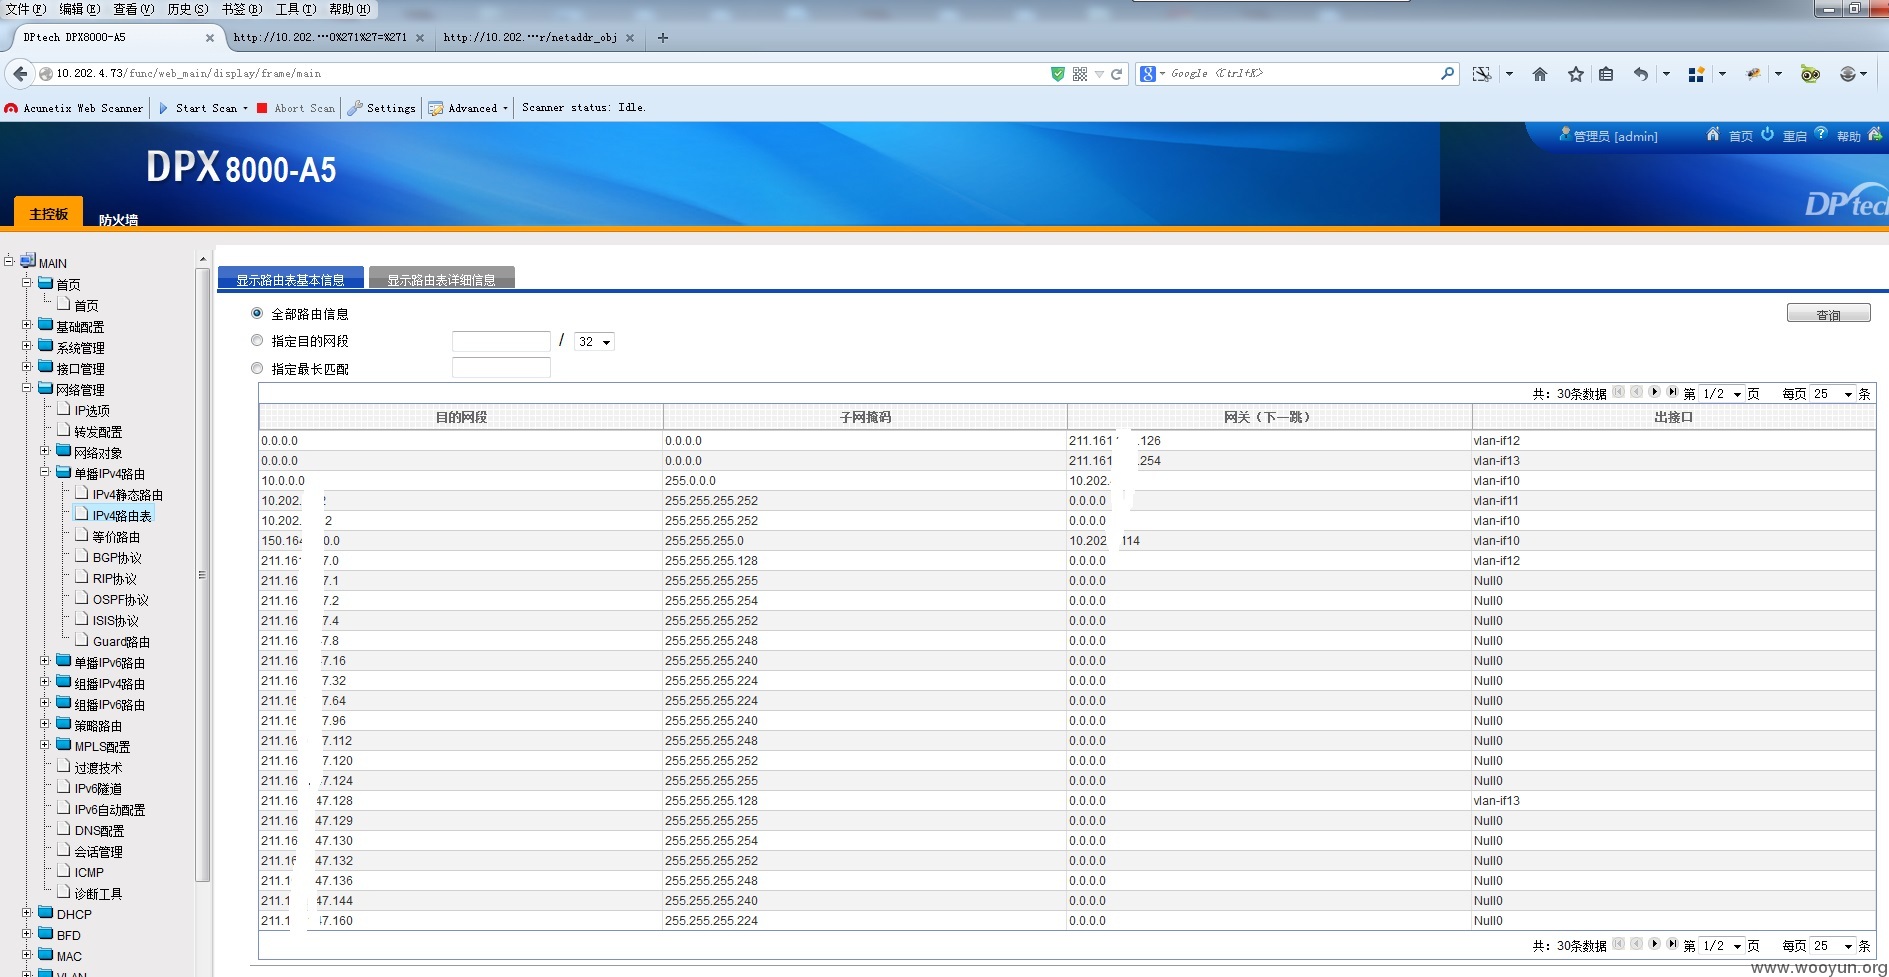Open the QR code icon in address bar
Screen dimensions: 1889x977
(x=1080, y=74)
